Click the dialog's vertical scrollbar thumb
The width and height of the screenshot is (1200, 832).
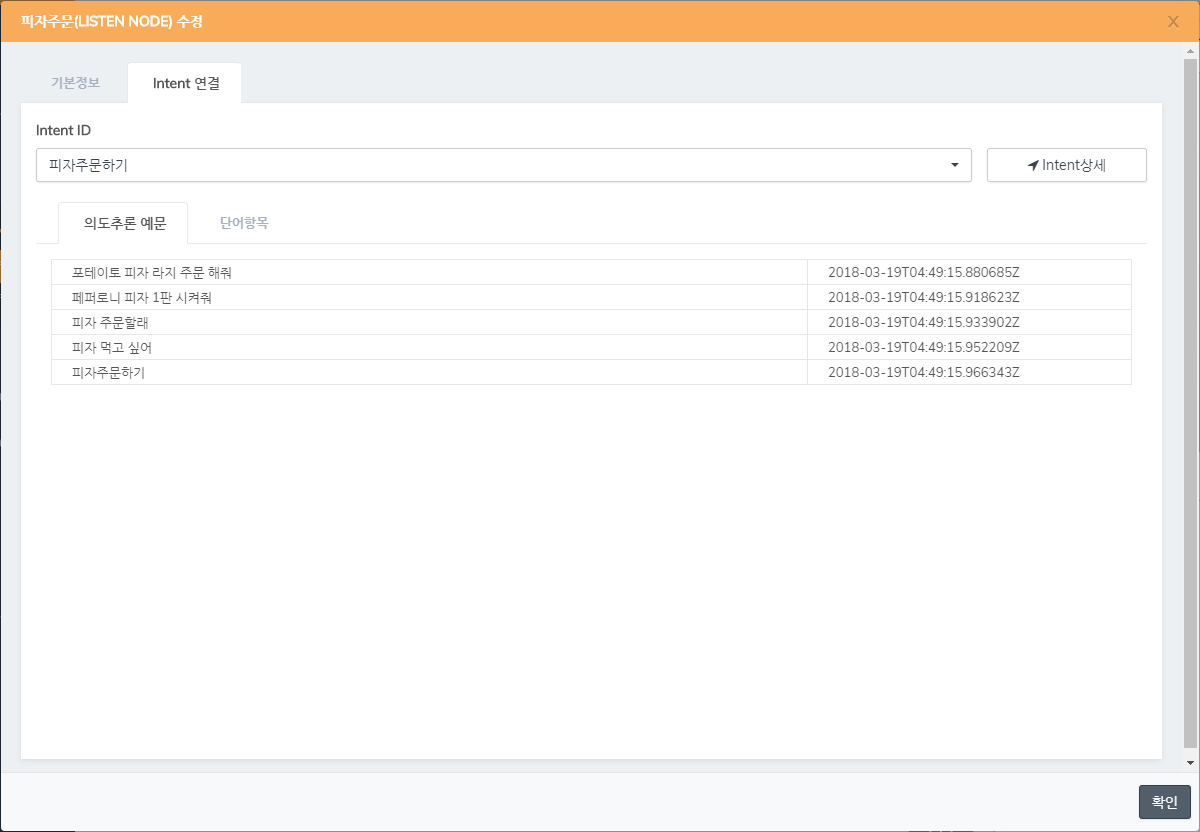coord(1190,401)
